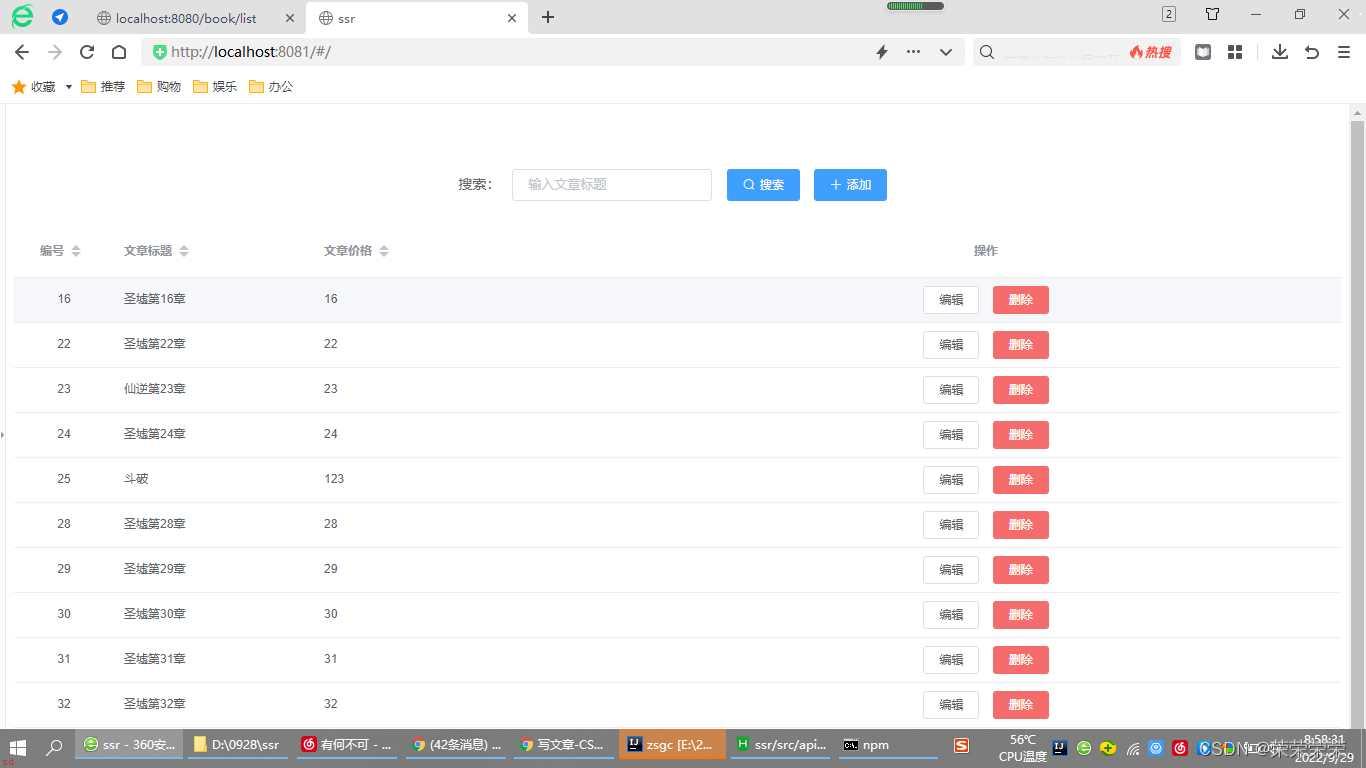The image size is (1366, 768).
Task: Expand the address bar history chevron
Action: 945,52
